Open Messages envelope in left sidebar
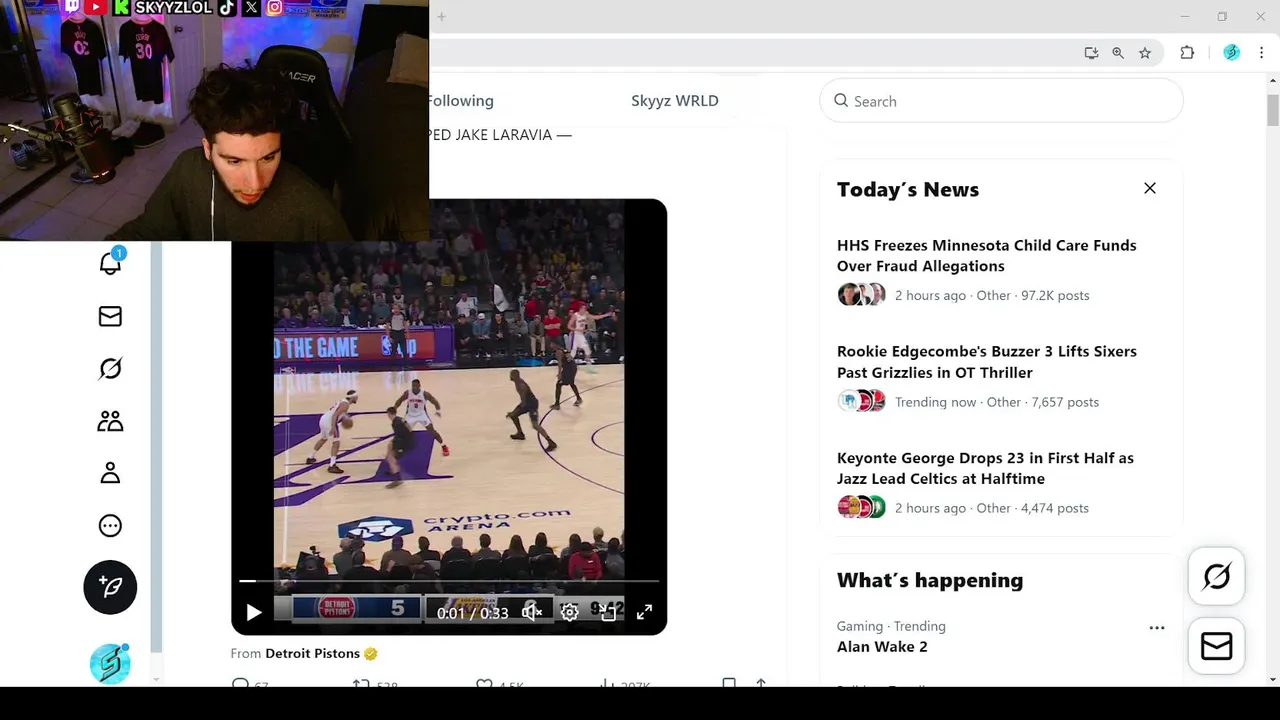1280x720 pixels. tap(110, 316)
